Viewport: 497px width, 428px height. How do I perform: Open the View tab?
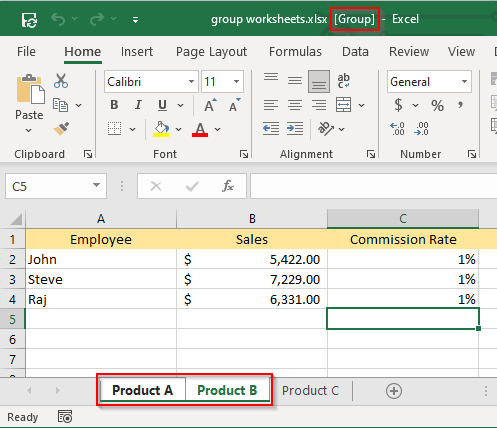pyautogui.click(x=461, y=52)
